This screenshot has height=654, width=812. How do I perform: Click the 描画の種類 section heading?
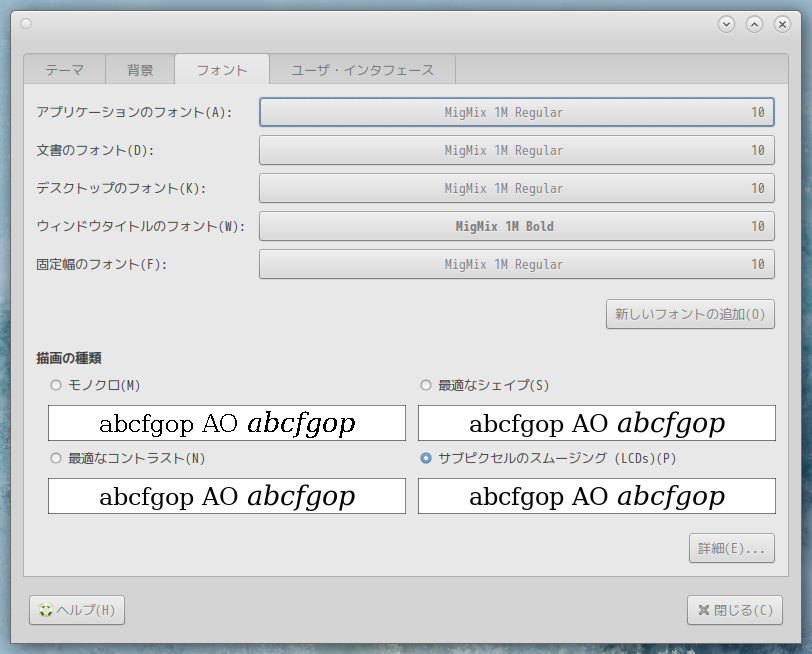click(x=68, y=358)
